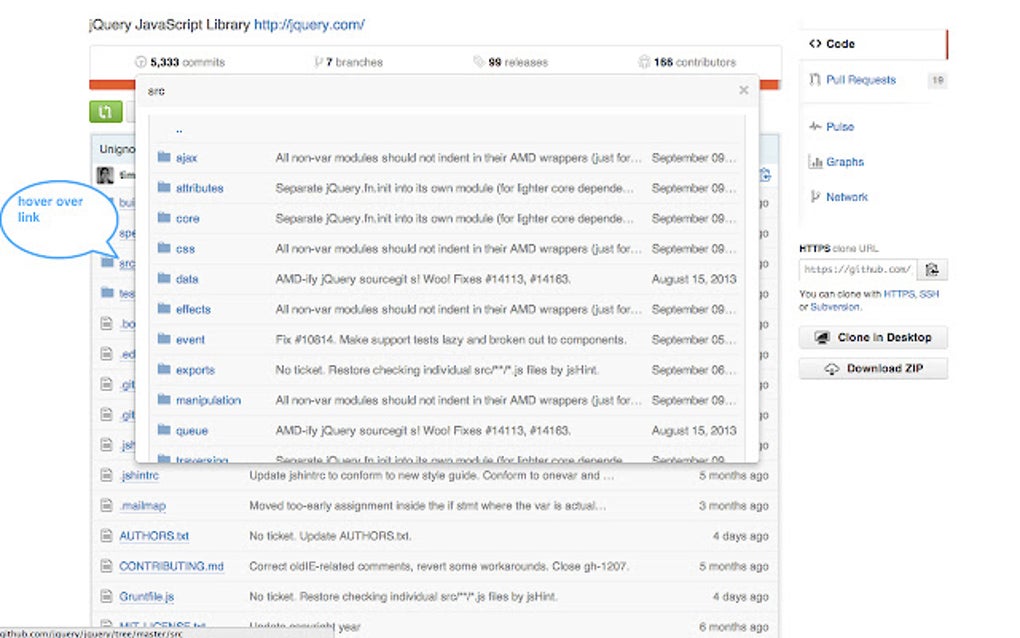Open the http://jquery.com/ link

tap(310, 24)
